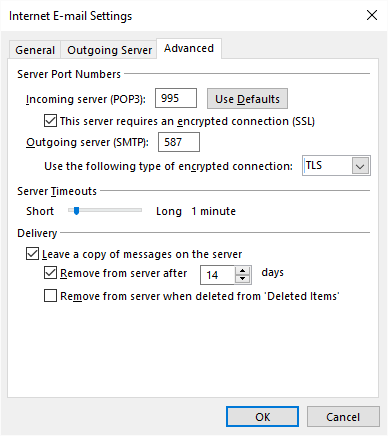Screen dimensions: 388x436
Task: Increase days with the spinner up arrow
Action: point(242,271)
